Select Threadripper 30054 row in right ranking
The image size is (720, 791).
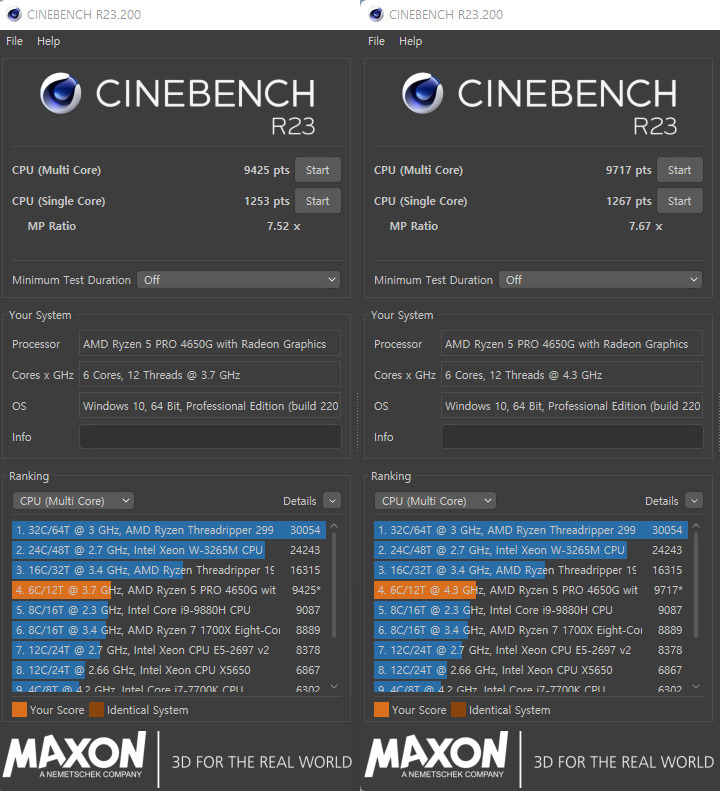(531, 530)
